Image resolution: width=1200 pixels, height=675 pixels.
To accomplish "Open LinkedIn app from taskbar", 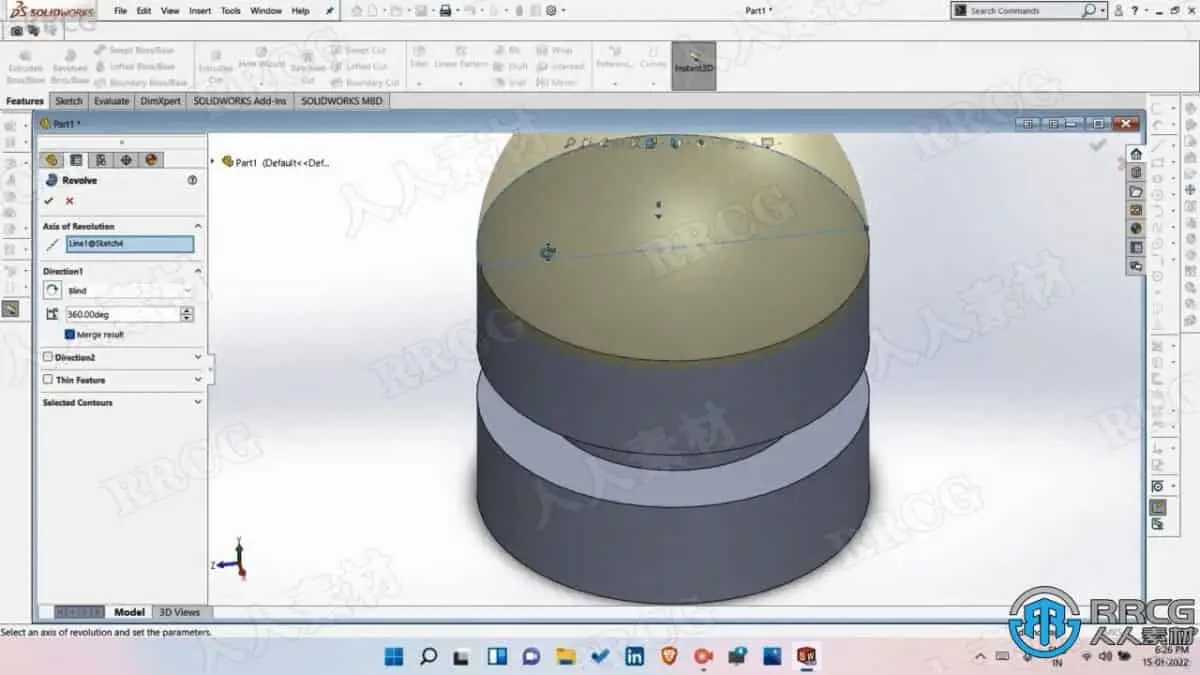I will (634, 656).
